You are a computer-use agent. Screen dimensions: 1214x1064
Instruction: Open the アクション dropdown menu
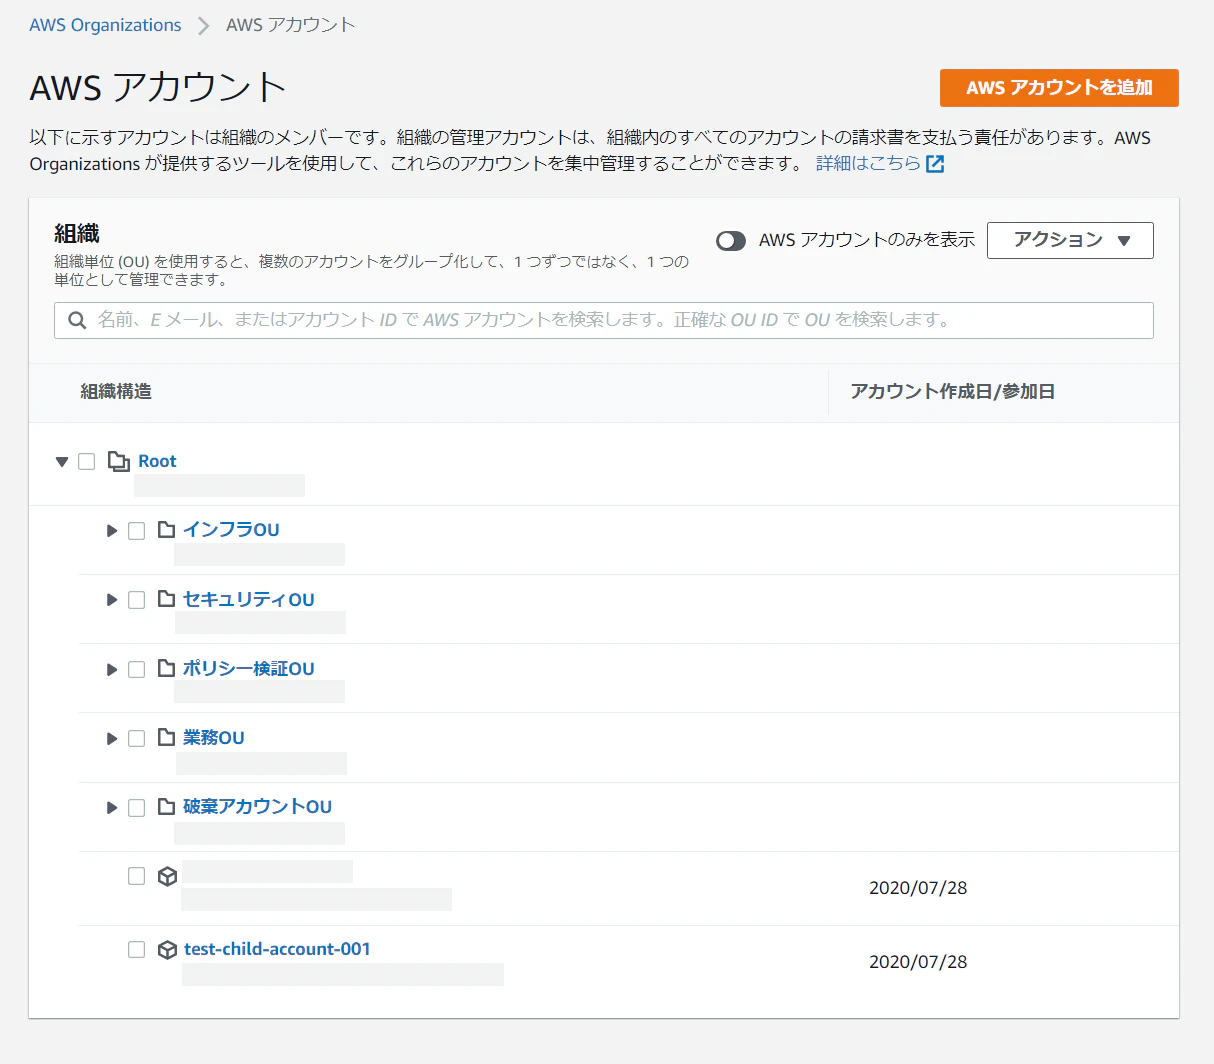click(x=1070, y=240)
